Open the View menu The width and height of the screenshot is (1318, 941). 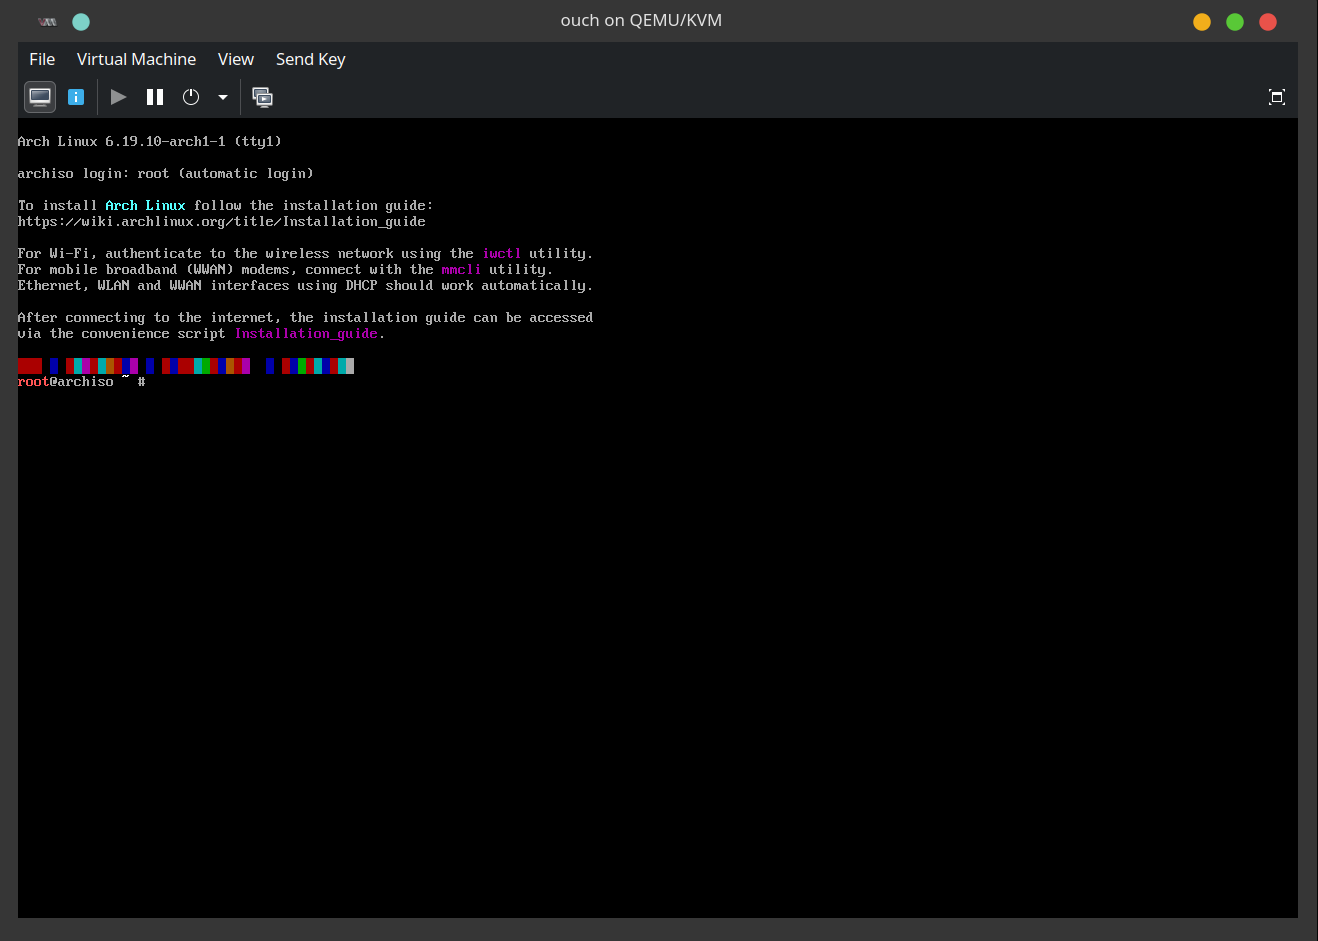click(236, 59)
